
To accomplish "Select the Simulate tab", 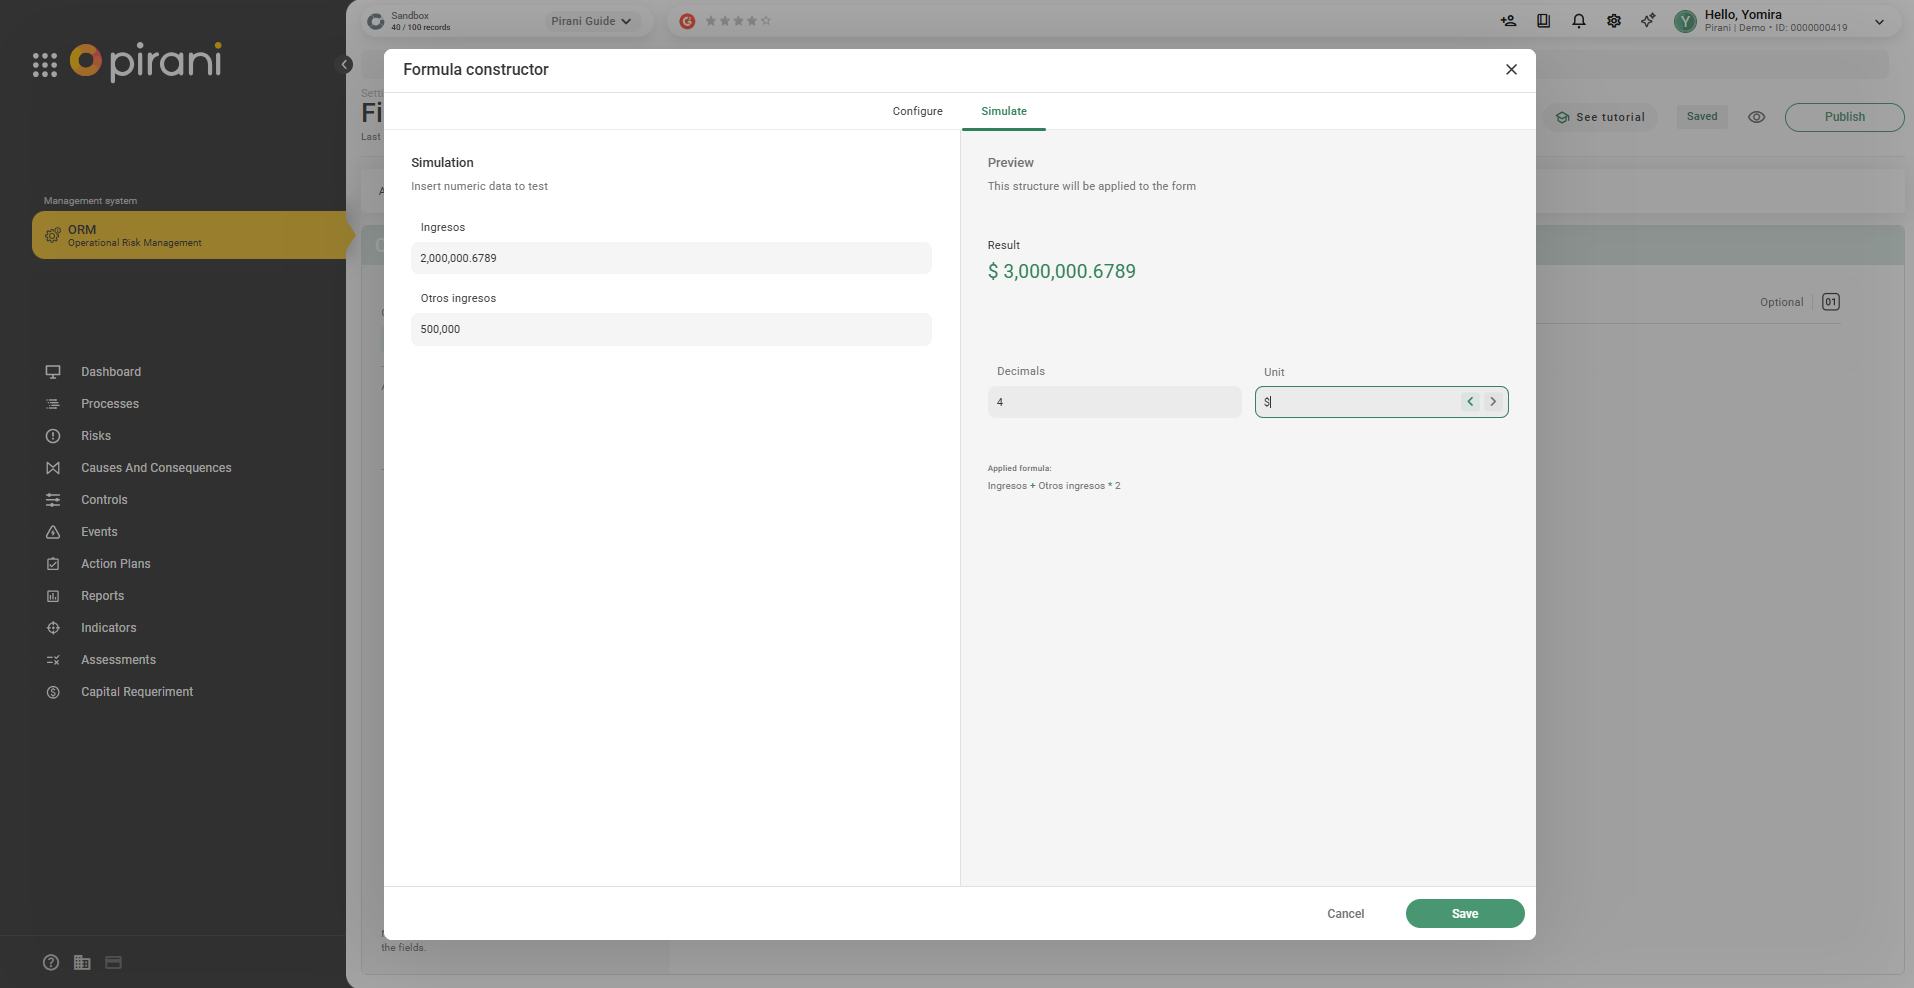I will coord(1003,111).
